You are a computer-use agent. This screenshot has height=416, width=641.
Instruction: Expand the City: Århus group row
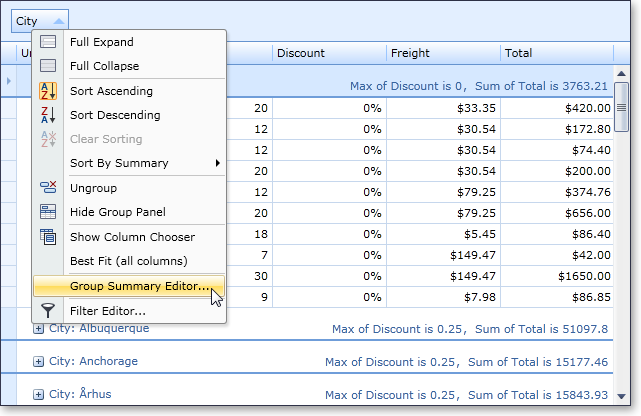39,395
